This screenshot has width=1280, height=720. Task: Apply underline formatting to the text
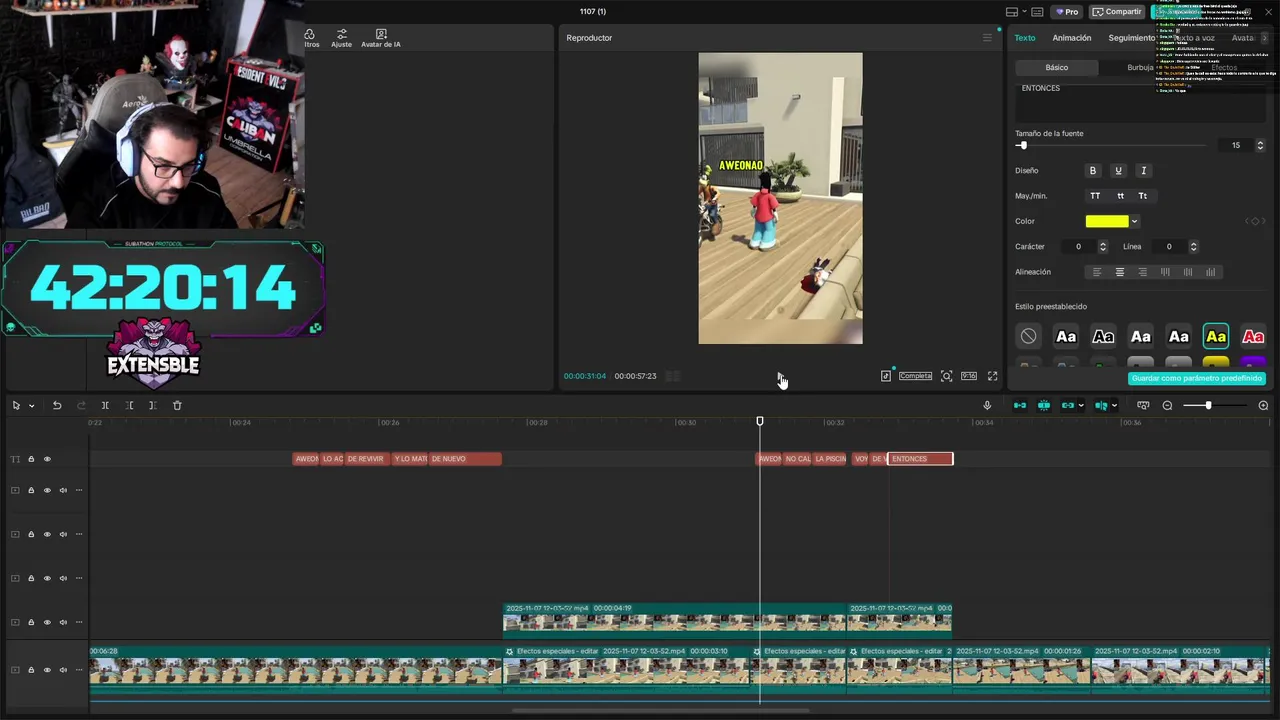pyautogui.click(x=1118, y=171)
